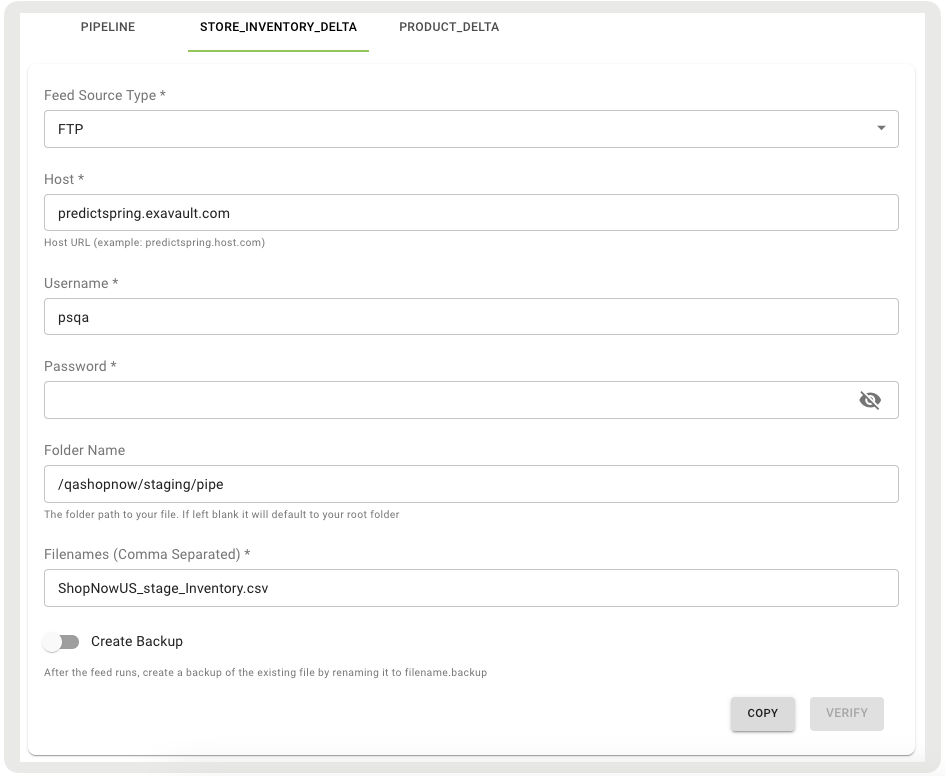The width and height of the screenshot is (945, 776).
Task: Click the VERIFY button
Action: [x=847, y=714]
